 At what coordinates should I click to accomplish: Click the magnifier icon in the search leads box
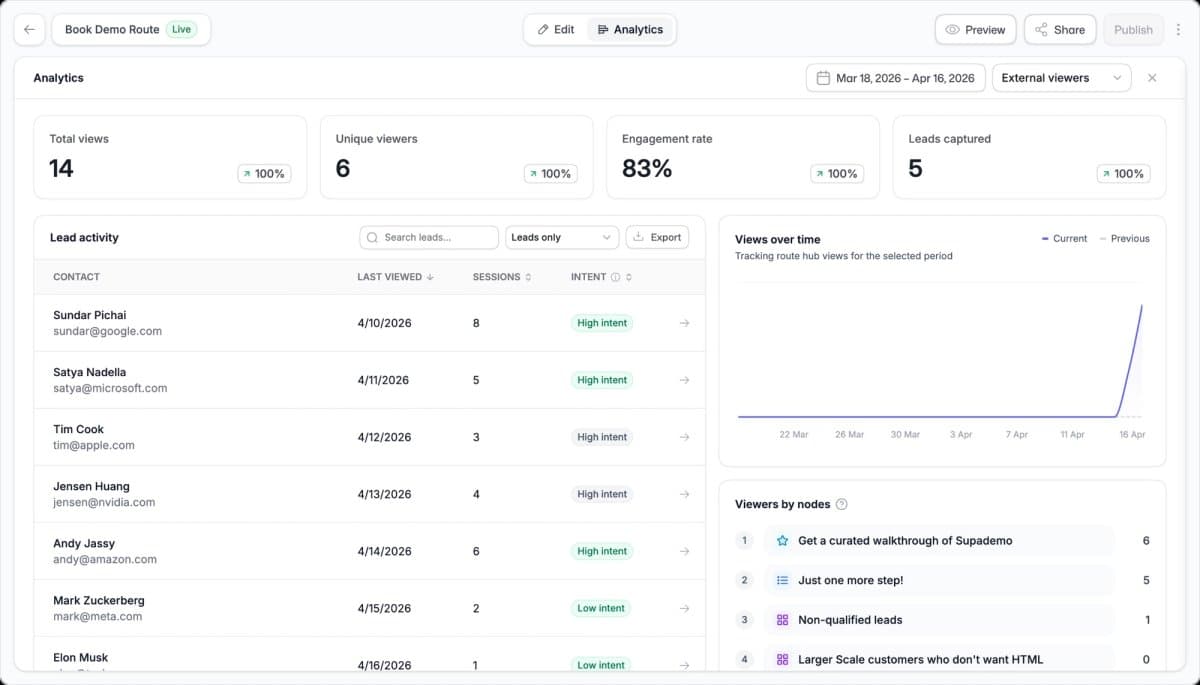pos(373,238)
